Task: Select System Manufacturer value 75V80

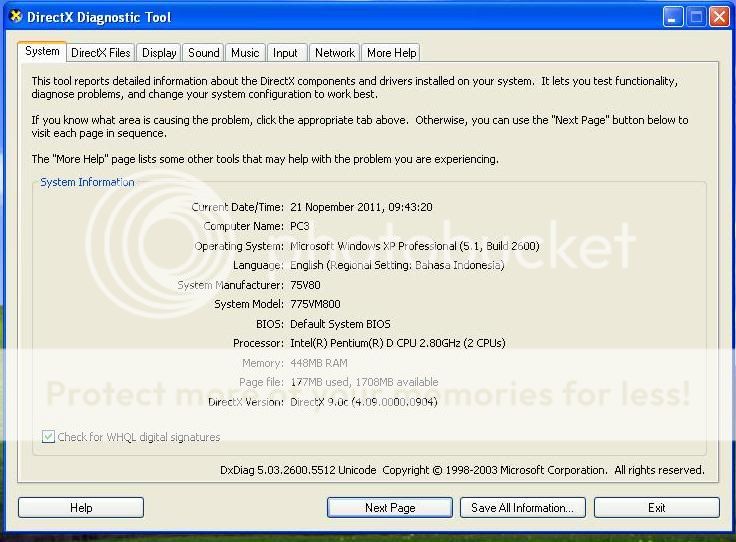Action: tap(305, 285)
